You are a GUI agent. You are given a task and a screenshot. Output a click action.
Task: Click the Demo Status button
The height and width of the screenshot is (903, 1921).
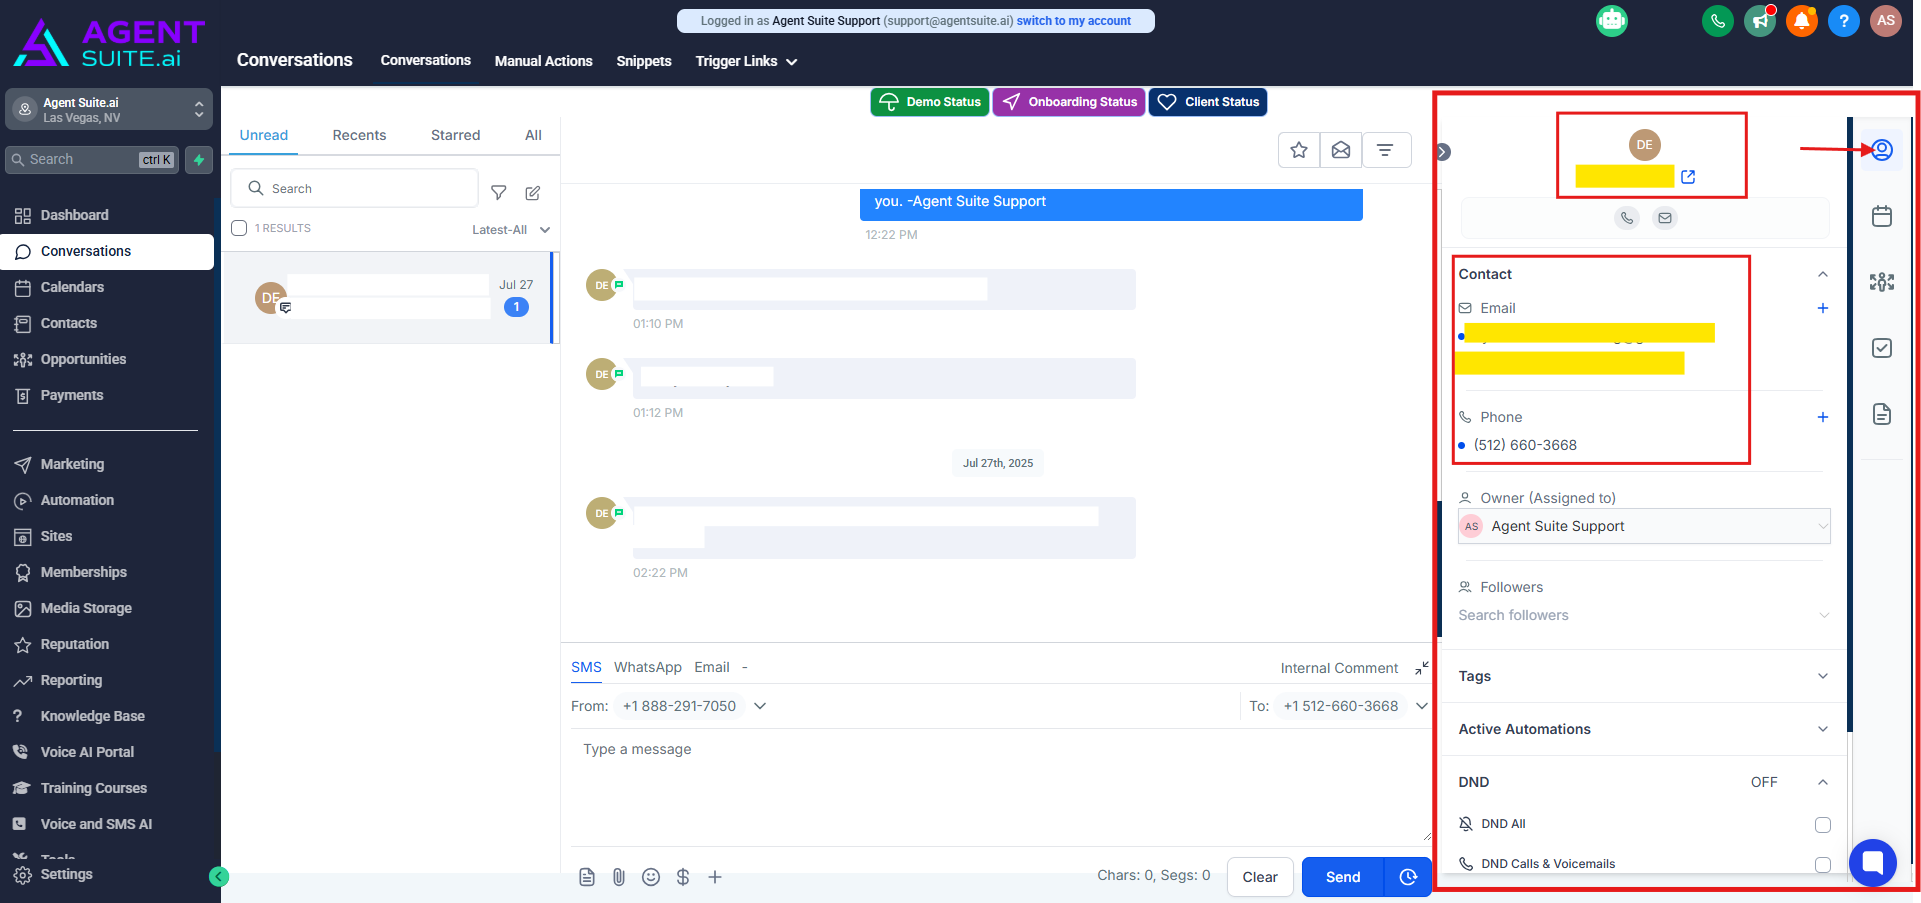930,102
